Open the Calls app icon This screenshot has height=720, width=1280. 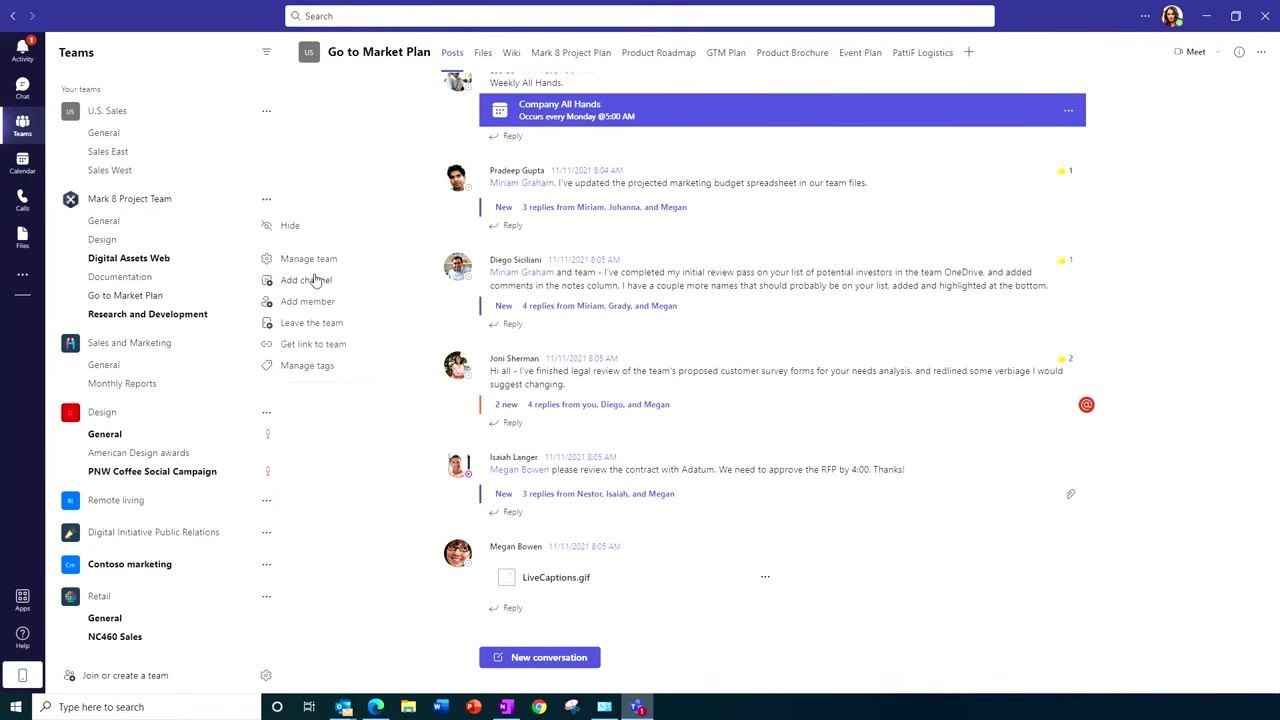22,200
